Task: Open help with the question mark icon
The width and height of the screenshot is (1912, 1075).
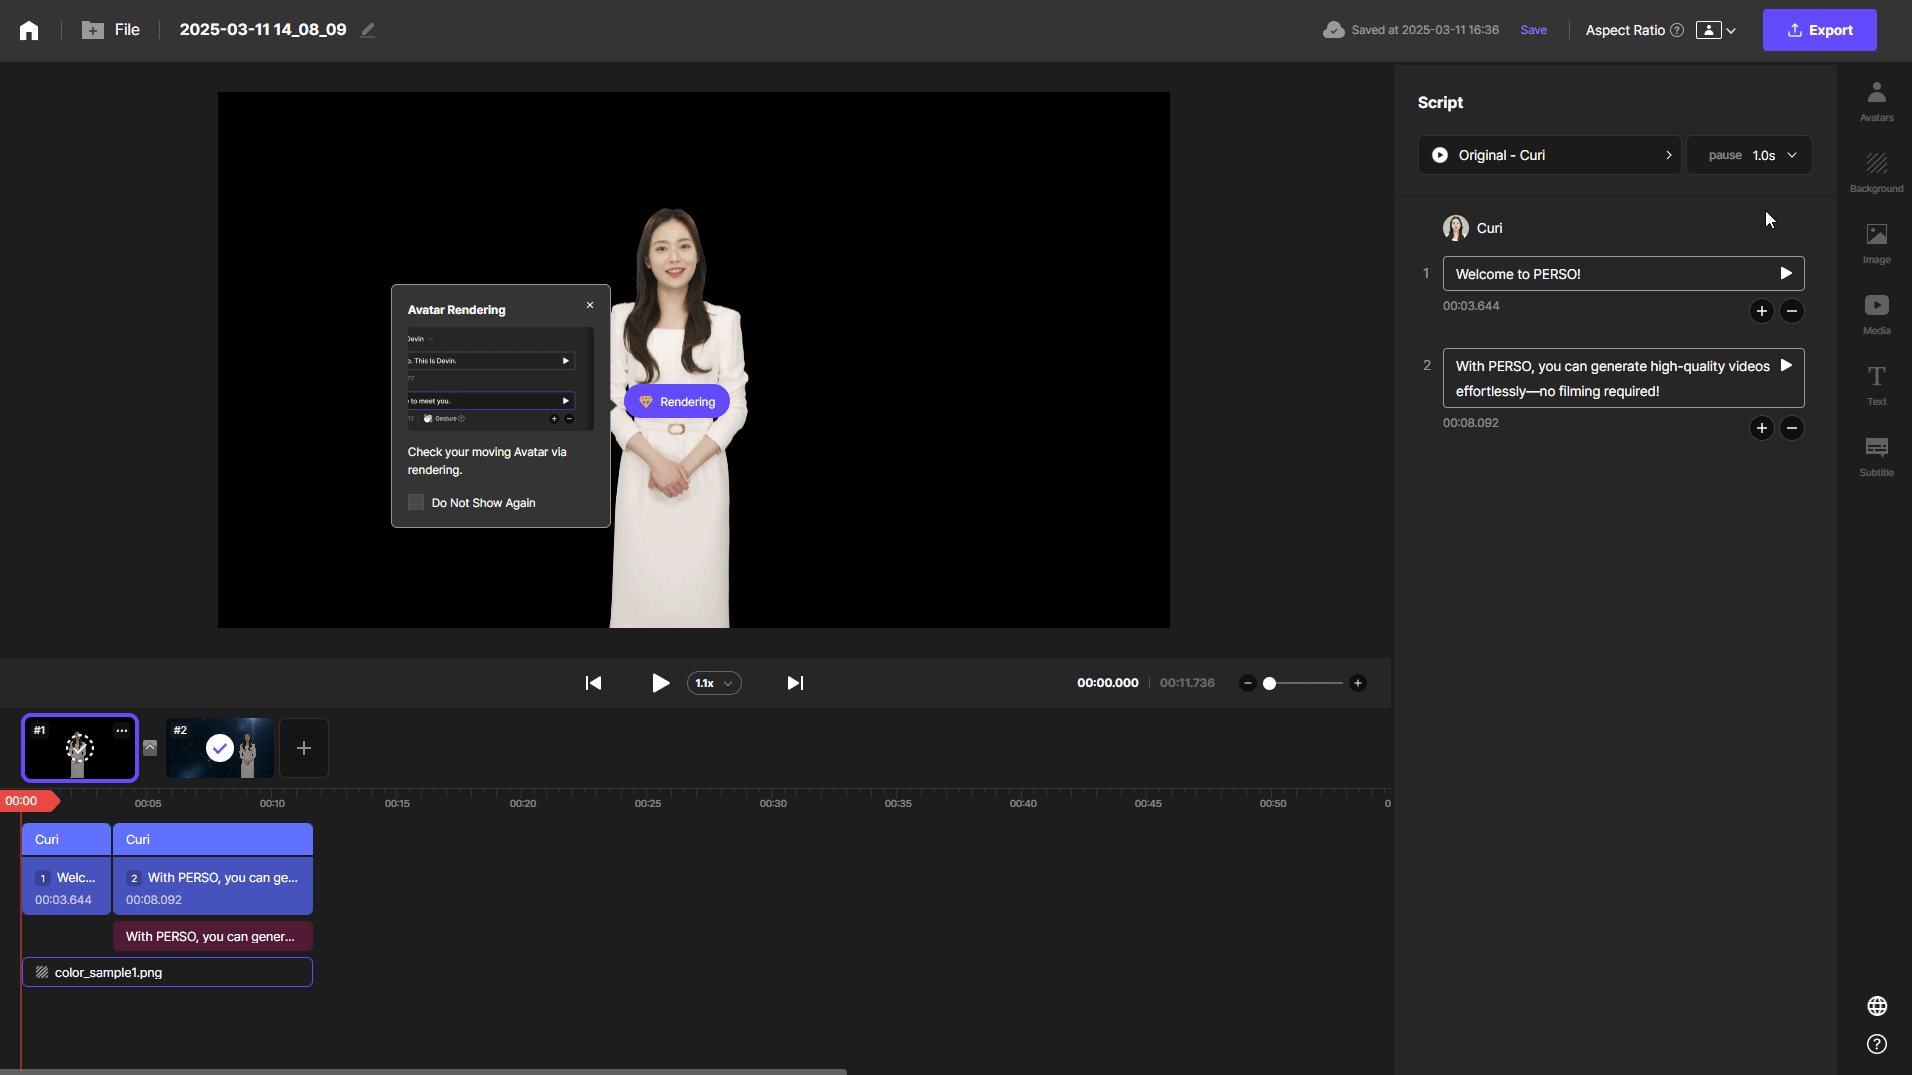Action: click(x=1877, y=1044)
